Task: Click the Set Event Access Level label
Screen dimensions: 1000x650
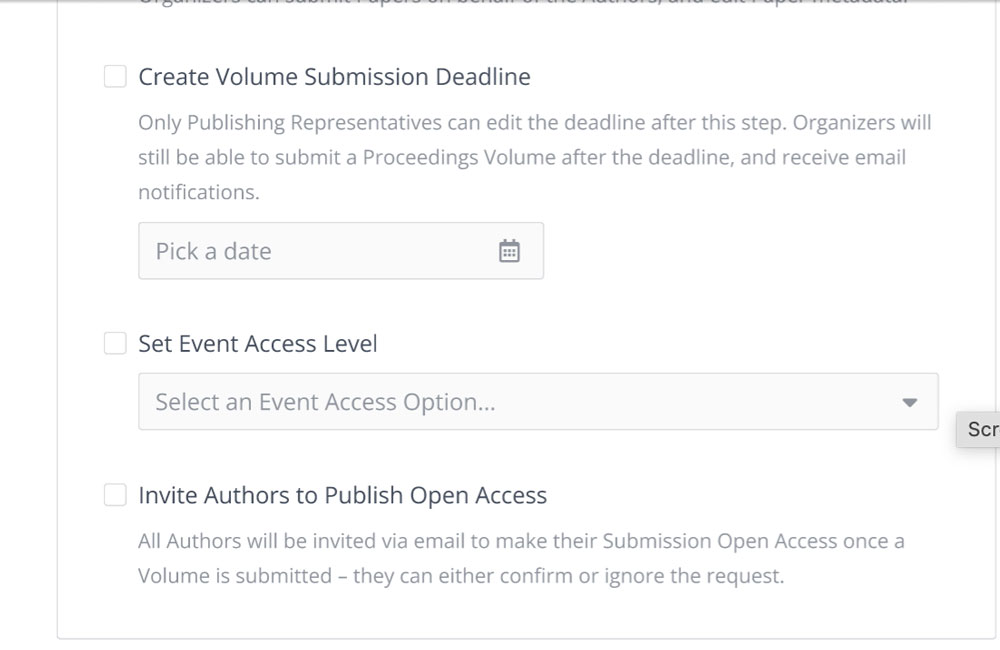Action: (x=258, y=344)
